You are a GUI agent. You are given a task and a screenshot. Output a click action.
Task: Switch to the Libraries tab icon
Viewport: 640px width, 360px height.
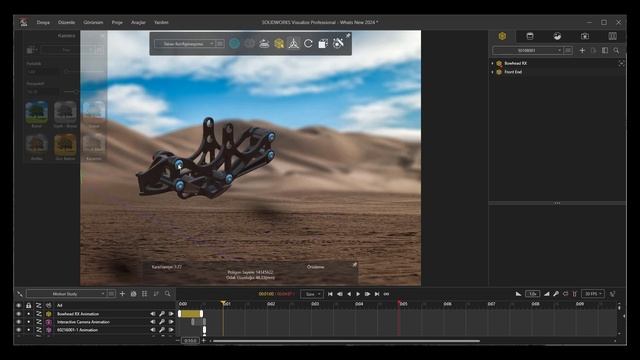(612, 36)
